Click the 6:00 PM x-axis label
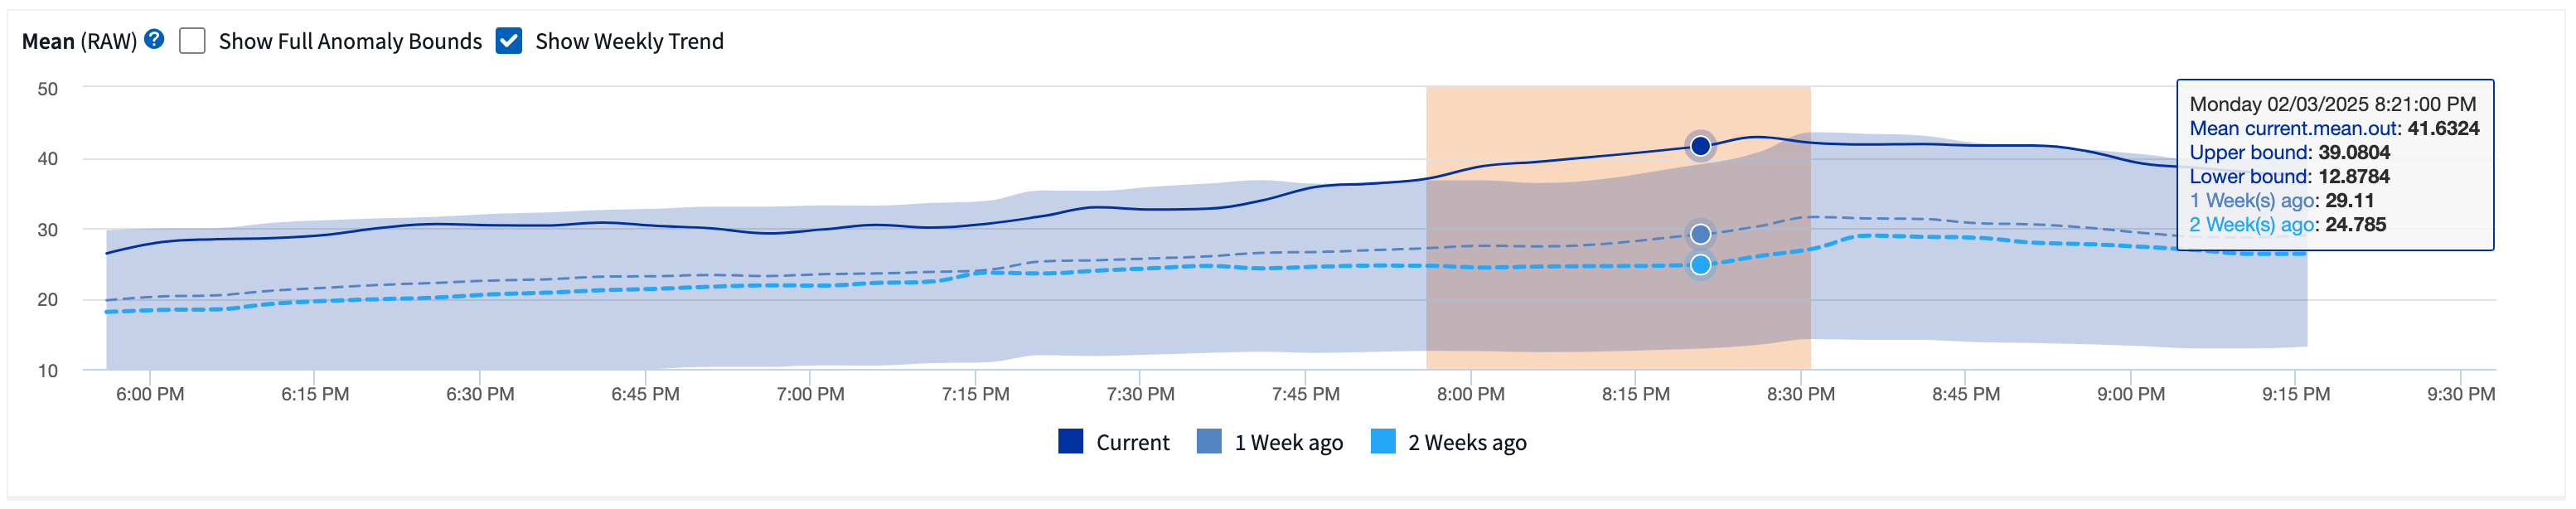Image resolution: width=2576 pixels, height=509 pixels. pos(150,394)
